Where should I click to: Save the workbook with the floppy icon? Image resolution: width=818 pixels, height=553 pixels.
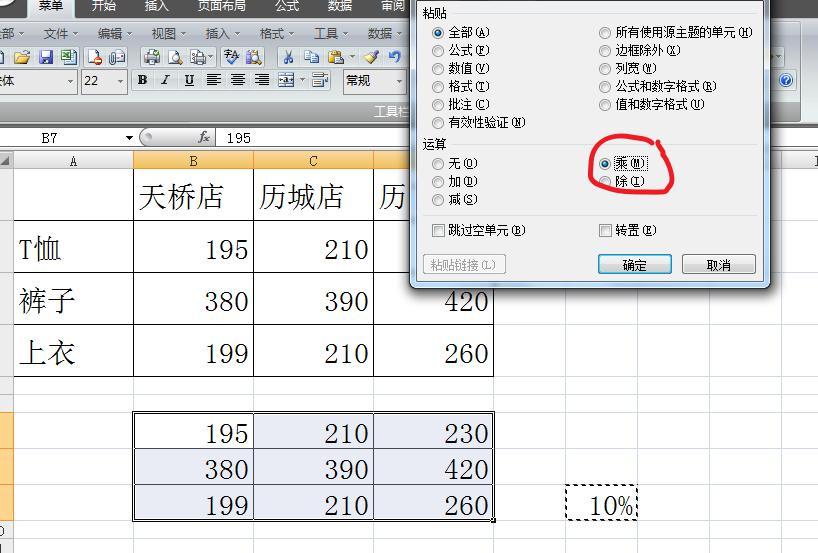coord(46,57)
